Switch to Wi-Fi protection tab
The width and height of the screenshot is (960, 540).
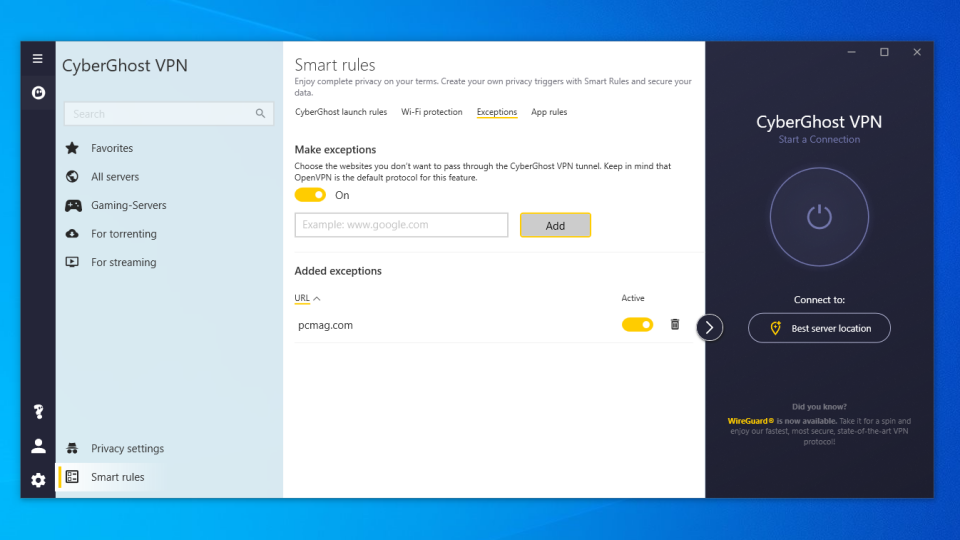[x=432, y=112]
